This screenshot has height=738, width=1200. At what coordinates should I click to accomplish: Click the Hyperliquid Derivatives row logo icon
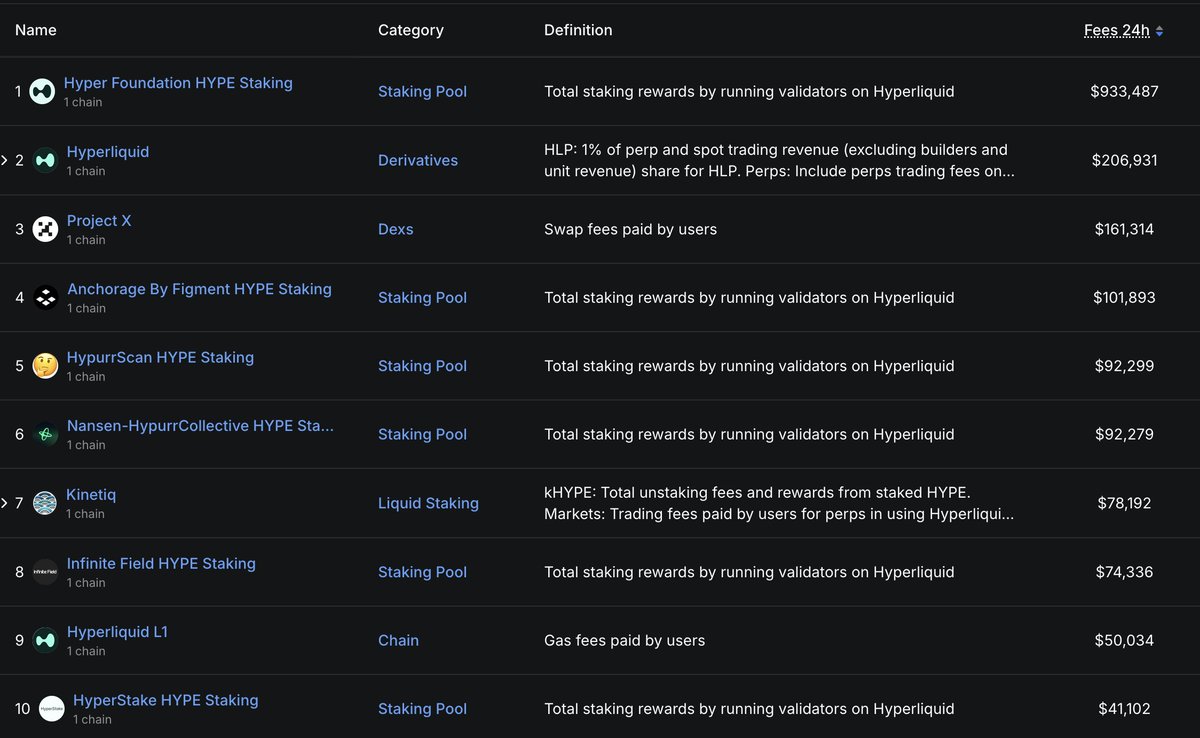pyautogui.click(x=45, y=160)
